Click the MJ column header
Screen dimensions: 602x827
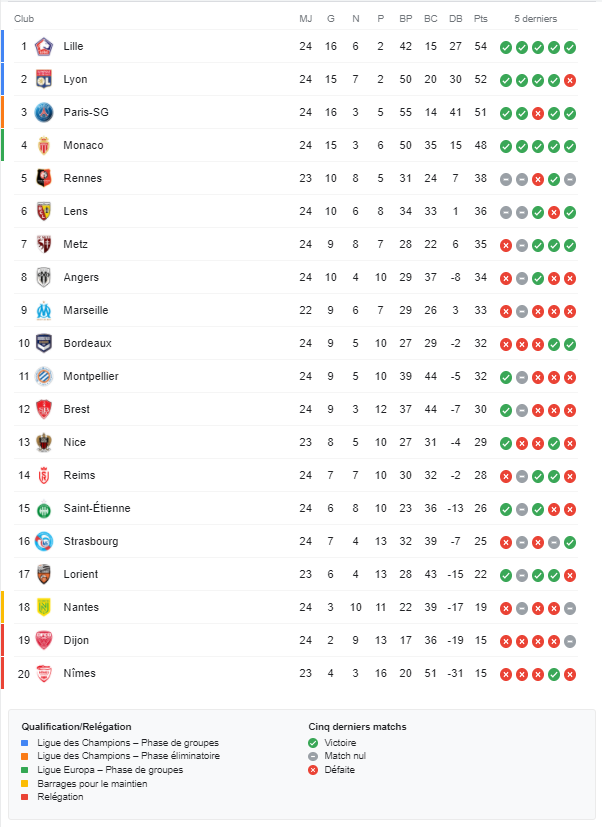point(305,19)
